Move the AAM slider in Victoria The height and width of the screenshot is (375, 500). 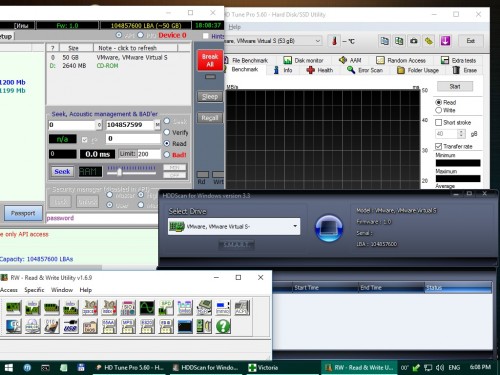(x=119, y=171)
